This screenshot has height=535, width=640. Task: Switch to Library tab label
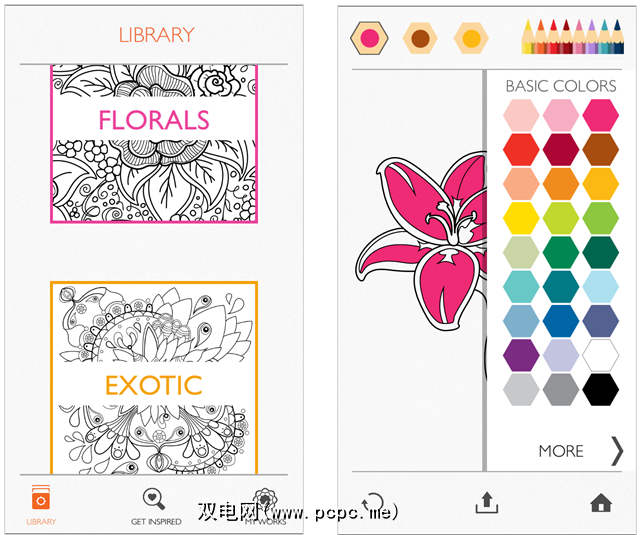[x=41, y=522]
